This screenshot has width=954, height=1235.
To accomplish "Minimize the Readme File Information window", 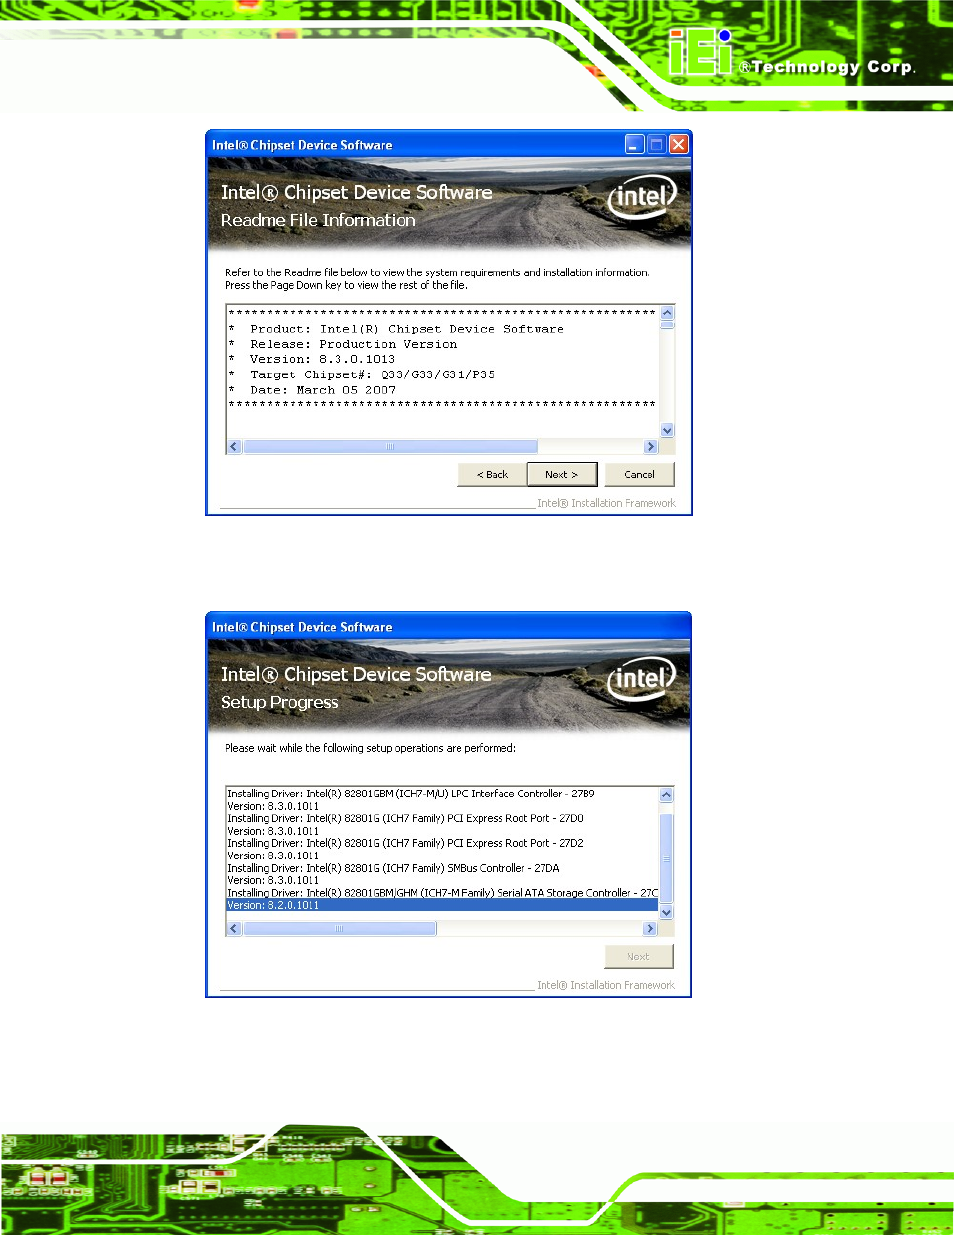I will coord(635,145).
